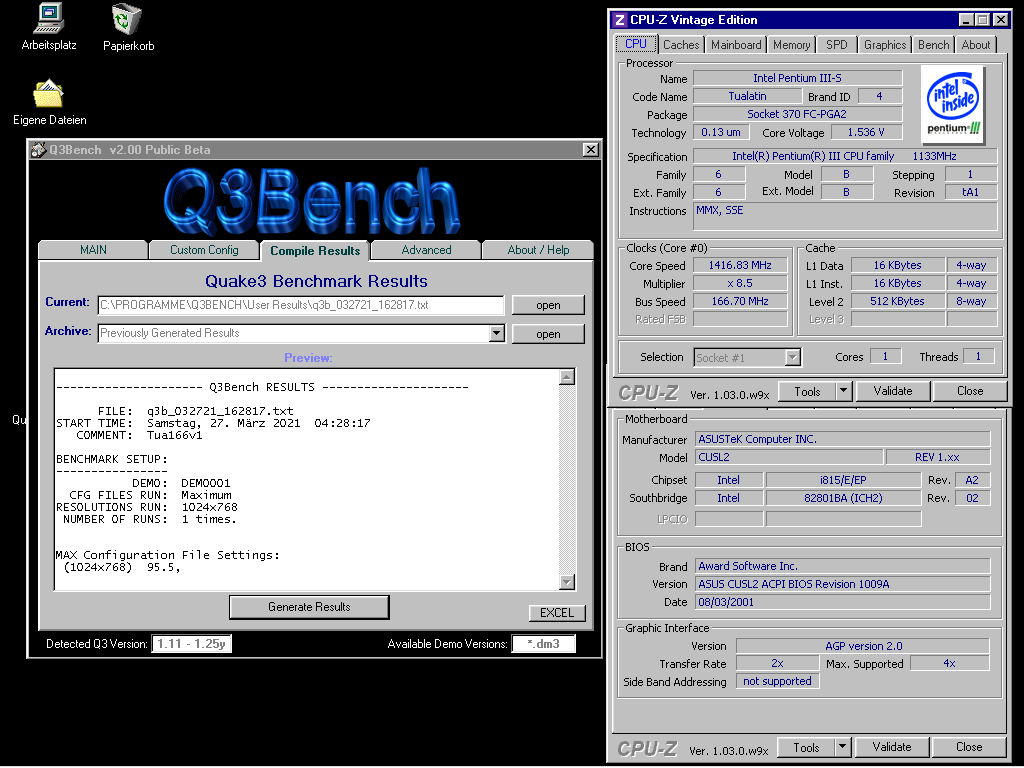Select the Compile Results tab
1024x768 pixels.
315,251
